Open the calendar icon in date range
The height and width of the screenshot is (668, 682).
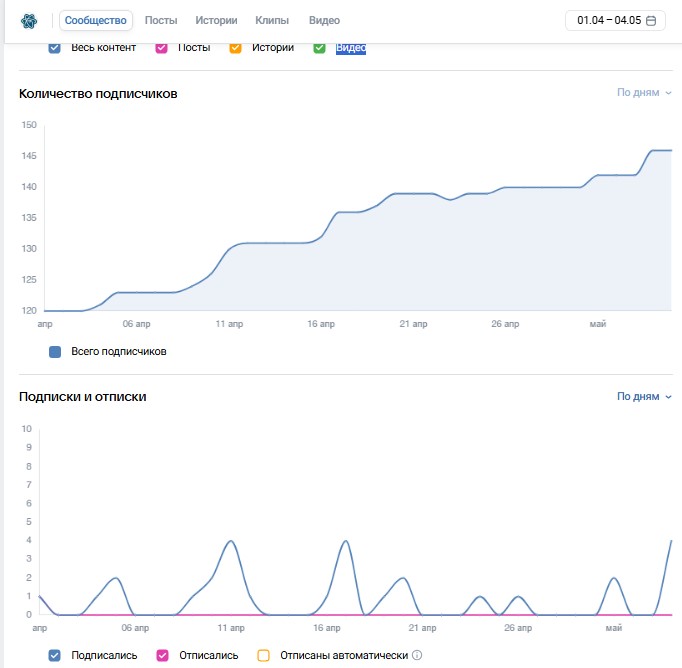(x=651, y=20)
